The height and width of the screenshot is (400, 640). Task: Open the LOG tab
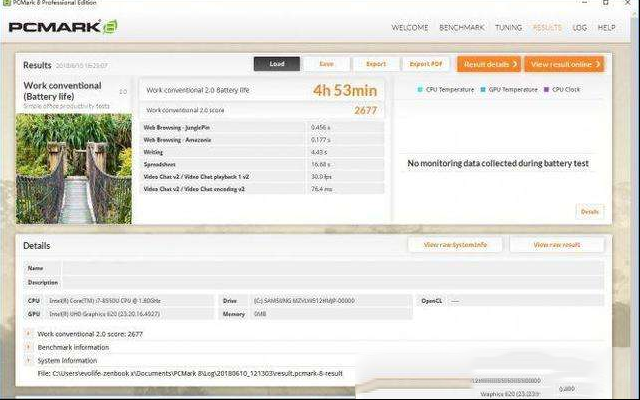pos(580,28)
